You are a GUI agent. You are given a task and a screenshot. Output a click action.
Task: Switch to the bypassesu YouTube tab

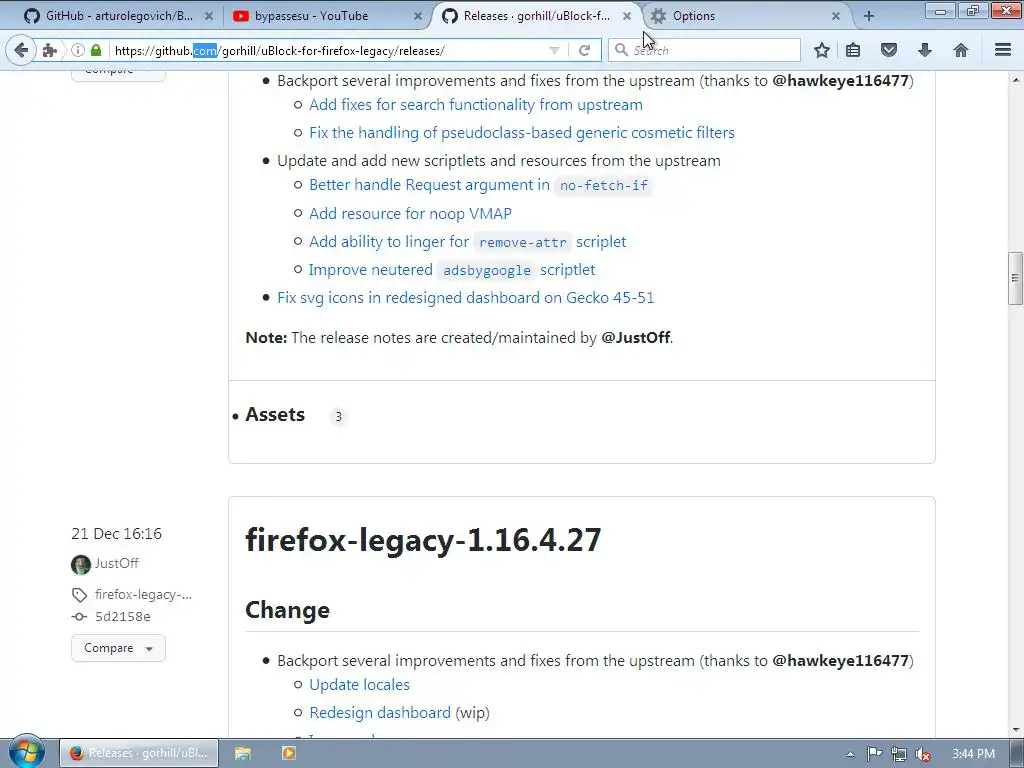click(x=327, y=16)
